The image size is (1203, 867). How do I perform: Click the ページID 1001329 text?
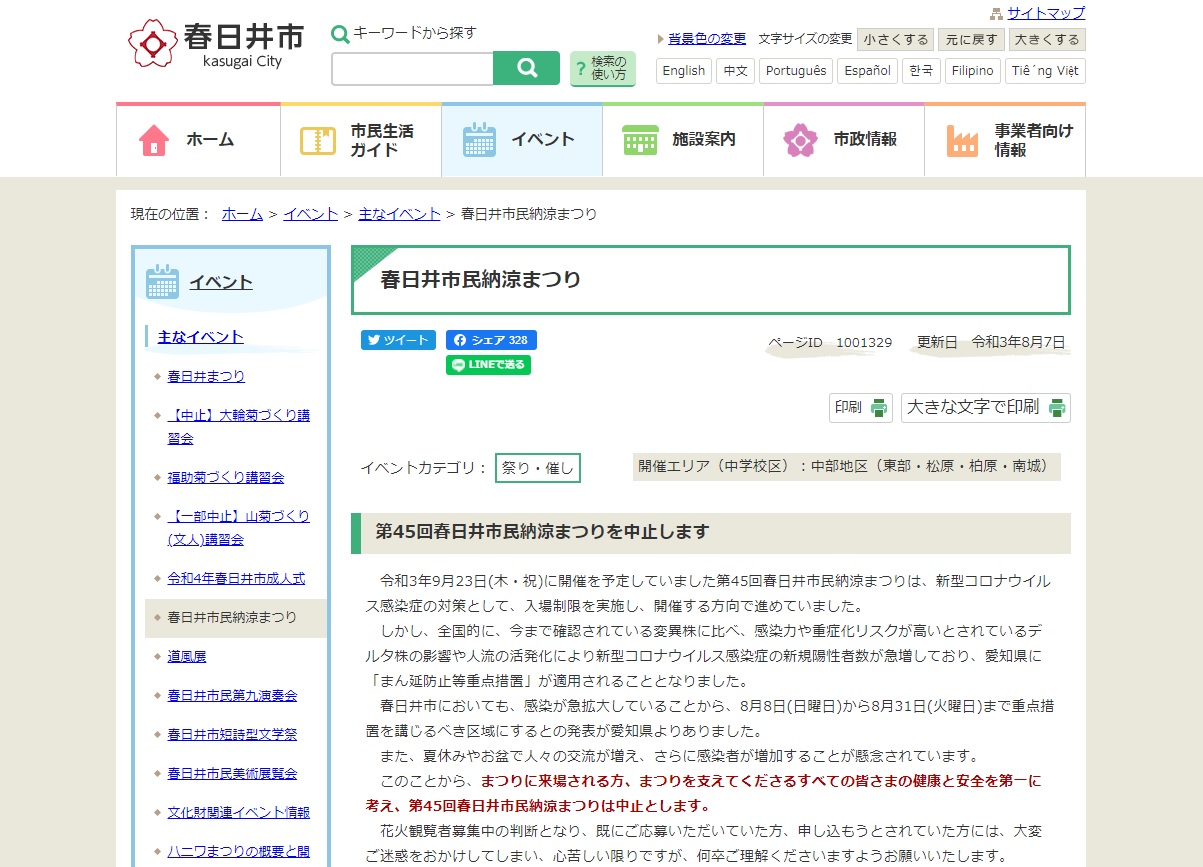point(830,342)
